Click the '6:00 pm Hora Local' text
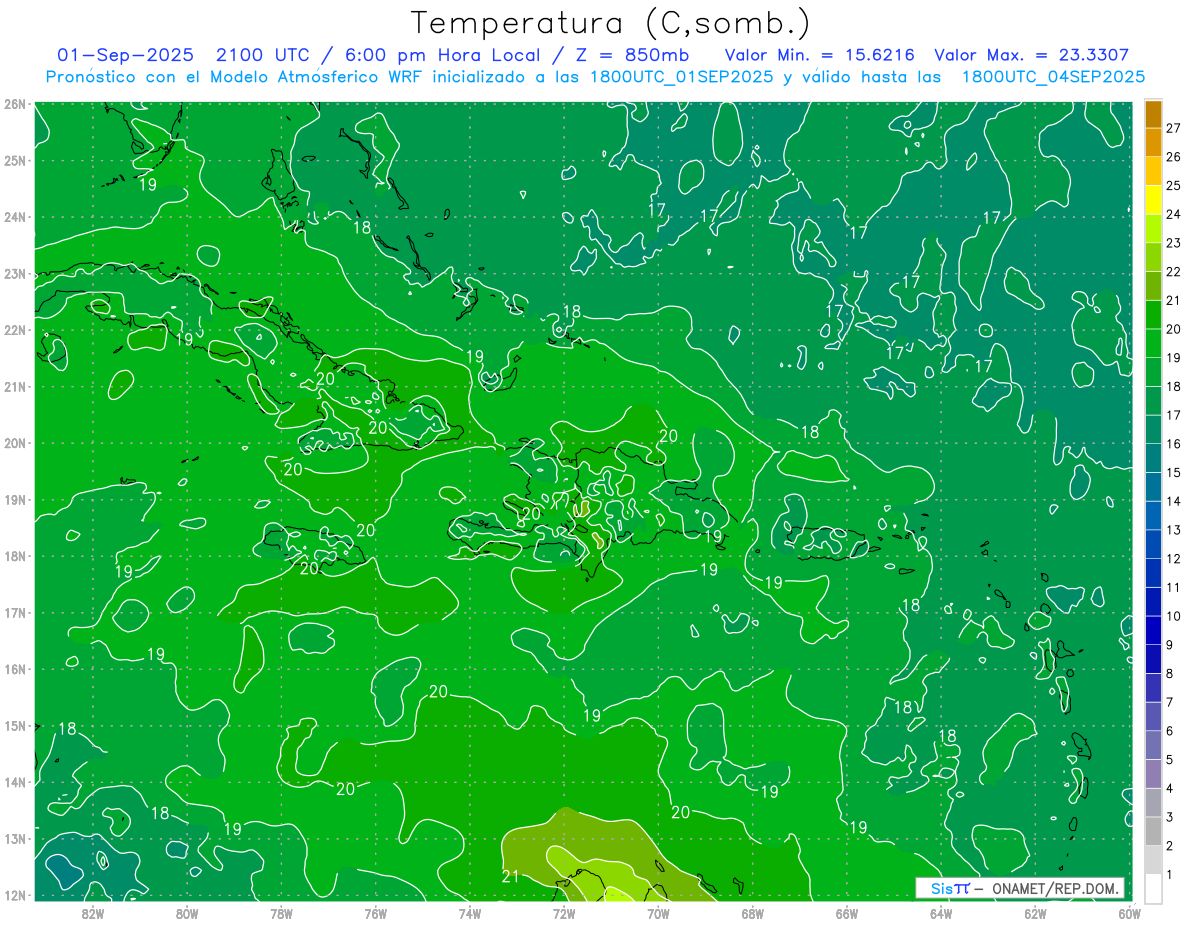 point(441,55)
